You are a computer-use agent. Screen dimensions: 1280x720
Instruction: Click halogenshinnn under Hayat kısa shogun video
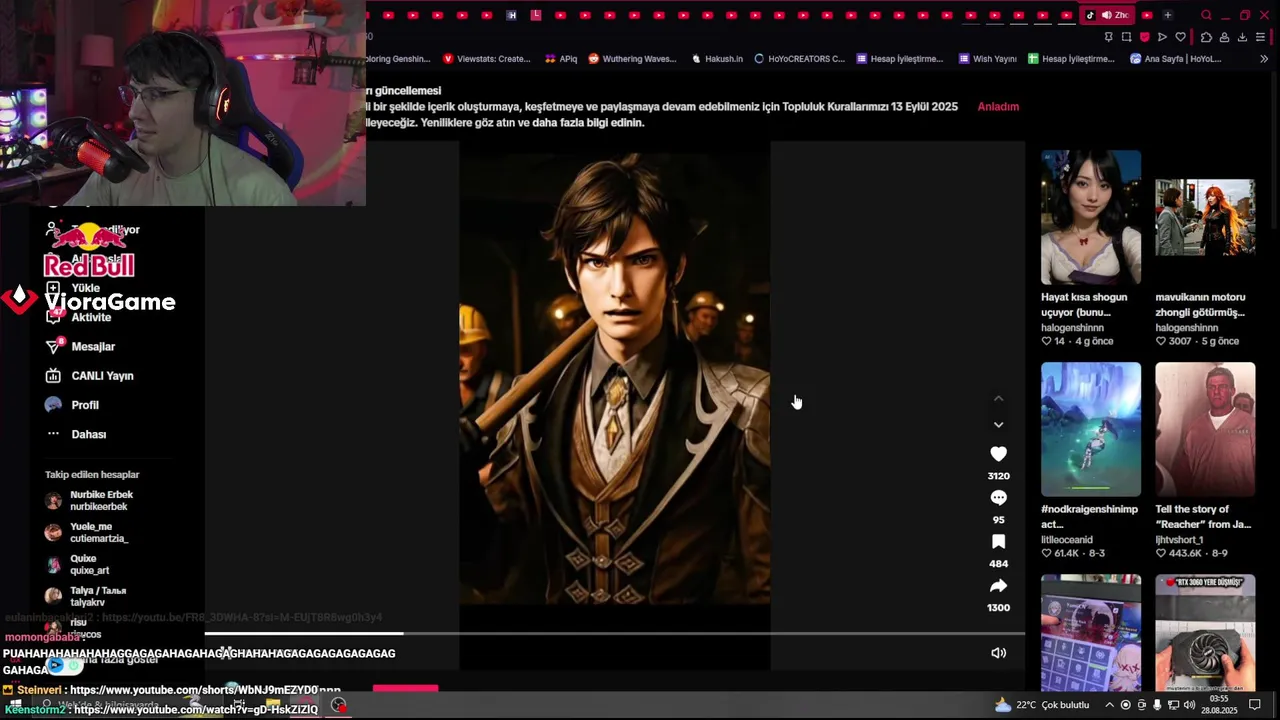1072,327
